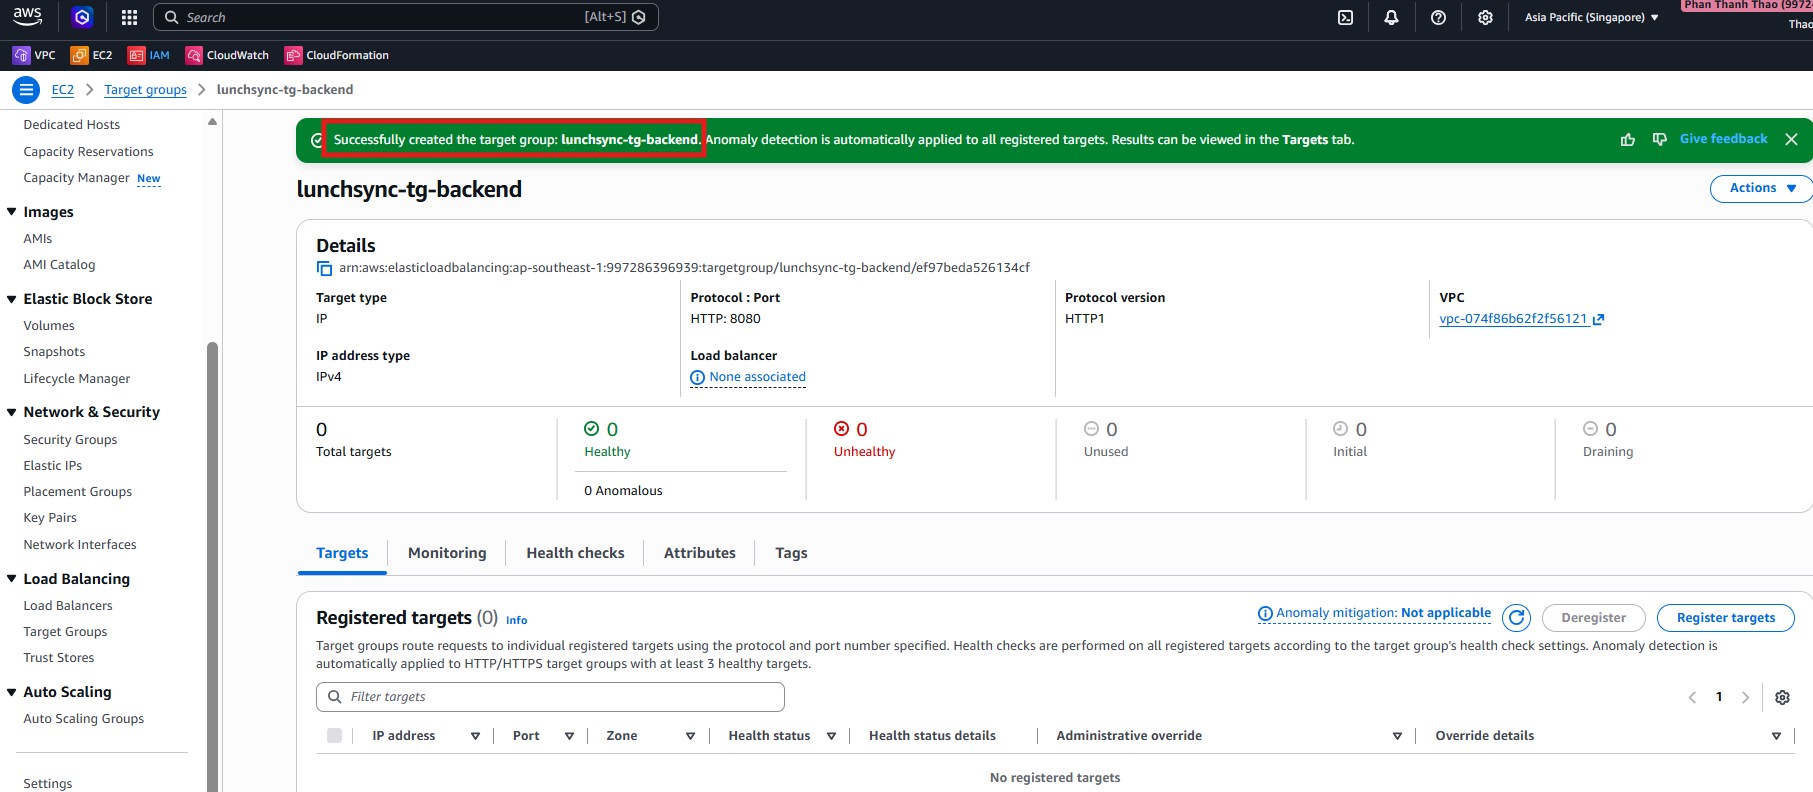The width and height of the screenshot is (1813, 792).
Task: Click thumbs up feedback icon
Action: click(x=1628, y=140)
